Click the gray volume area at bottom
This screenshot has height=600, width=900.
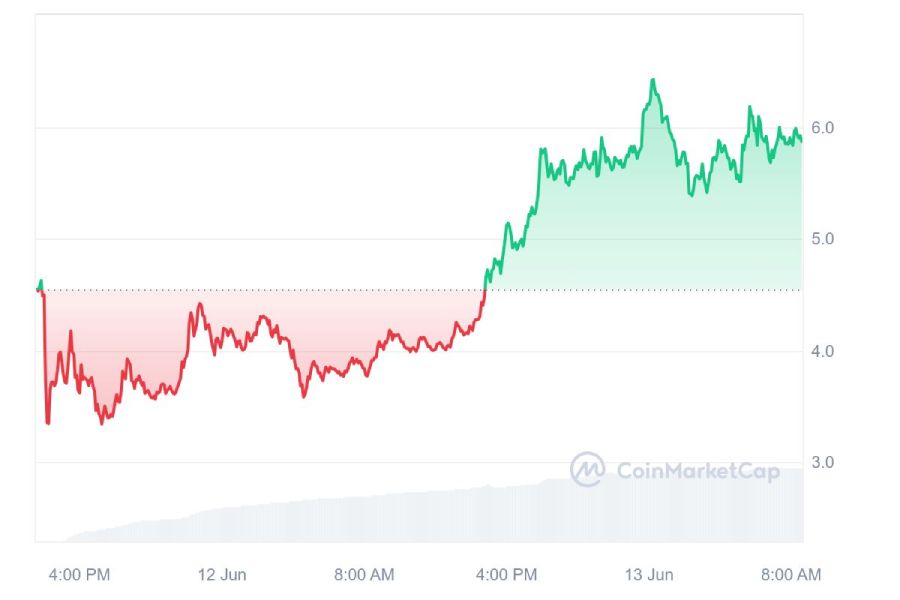click(x=434, y=514)
